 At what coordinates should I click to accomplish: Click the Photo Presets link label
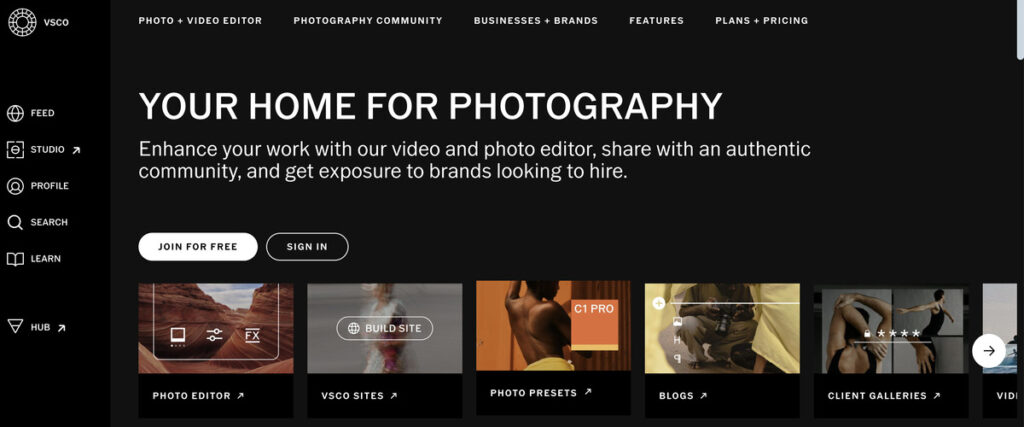tap(534, 392)
